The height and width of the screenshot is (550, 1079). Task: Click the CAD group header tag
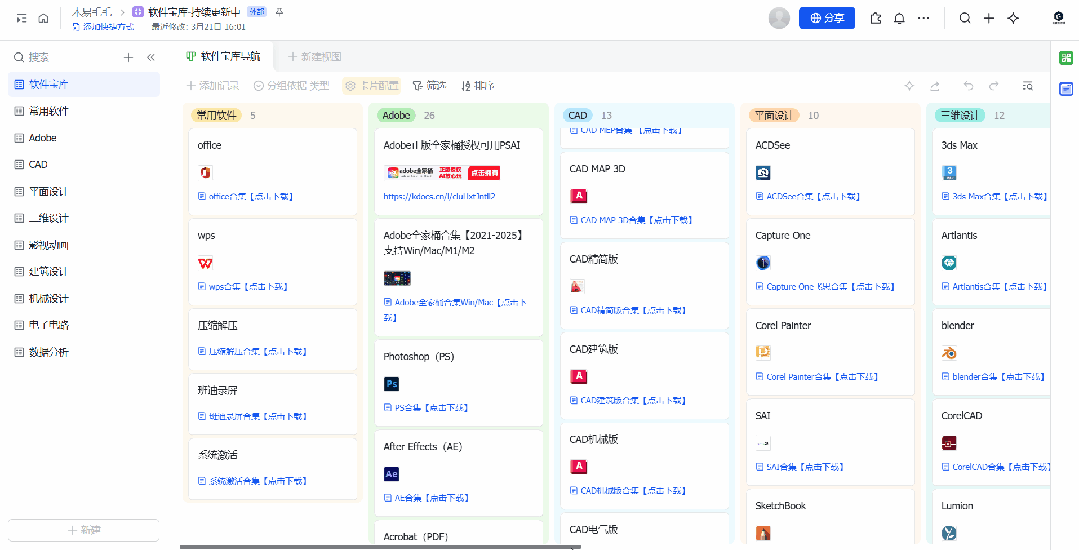coord(578,115)
